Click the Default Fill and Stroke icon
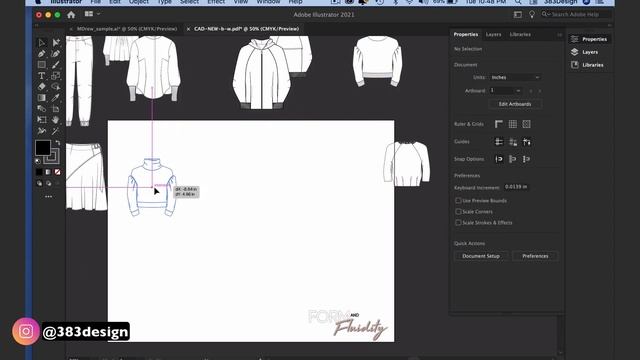The width and height of the screenshot is (640, 360). click(38, 160)
